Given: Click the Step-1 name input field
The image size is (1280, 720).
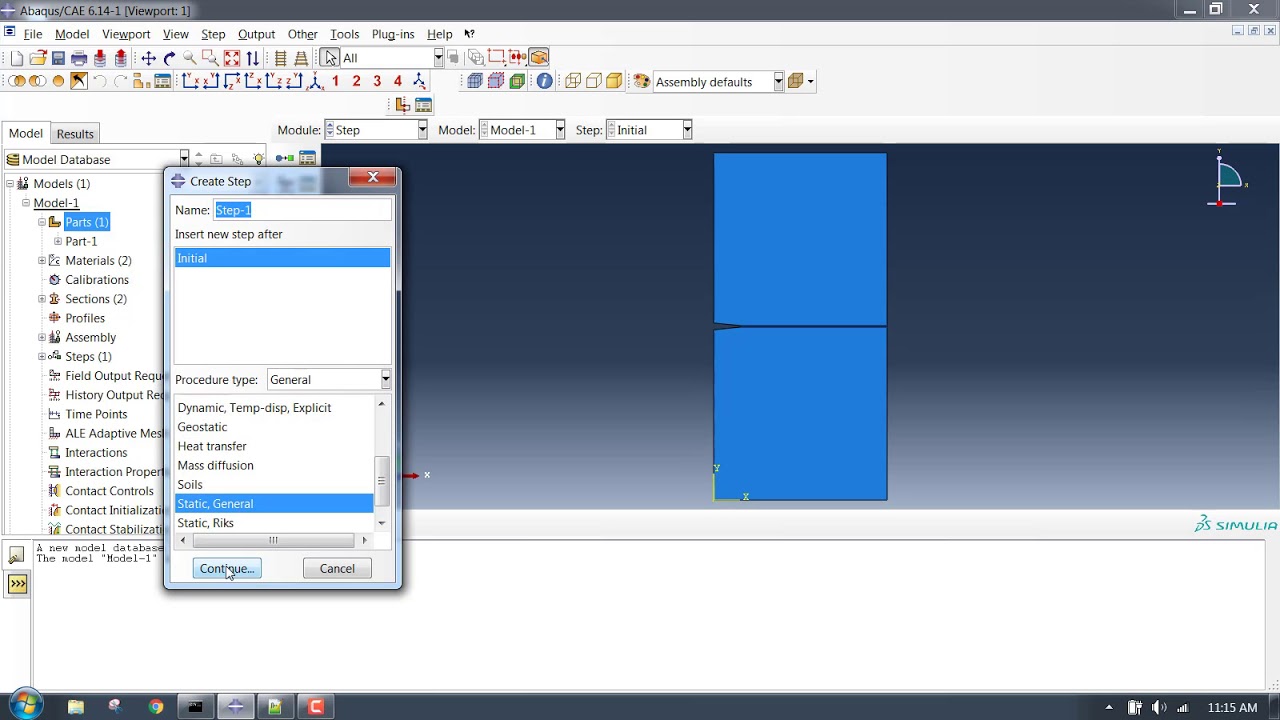Looking at the screenshot, I should tap(303, 210).
